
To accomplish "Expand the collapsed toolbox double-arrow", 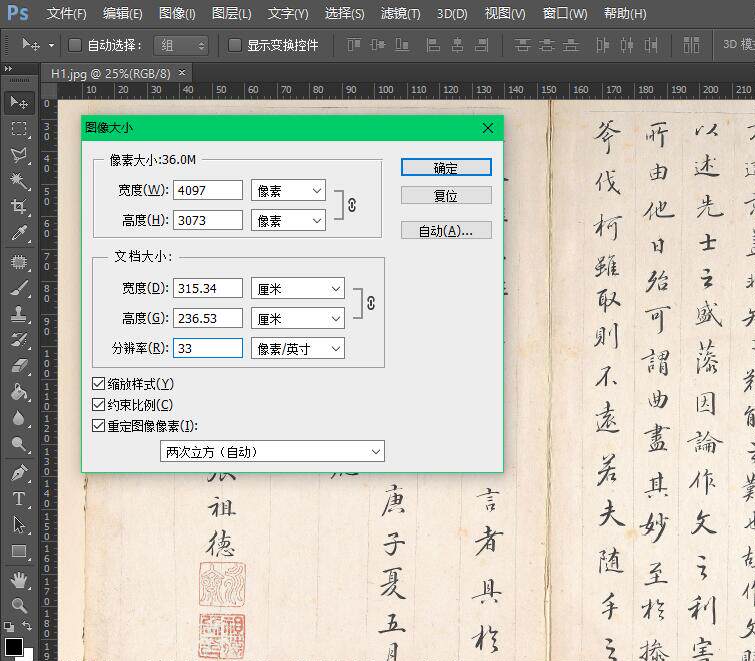I will (8, 69).
